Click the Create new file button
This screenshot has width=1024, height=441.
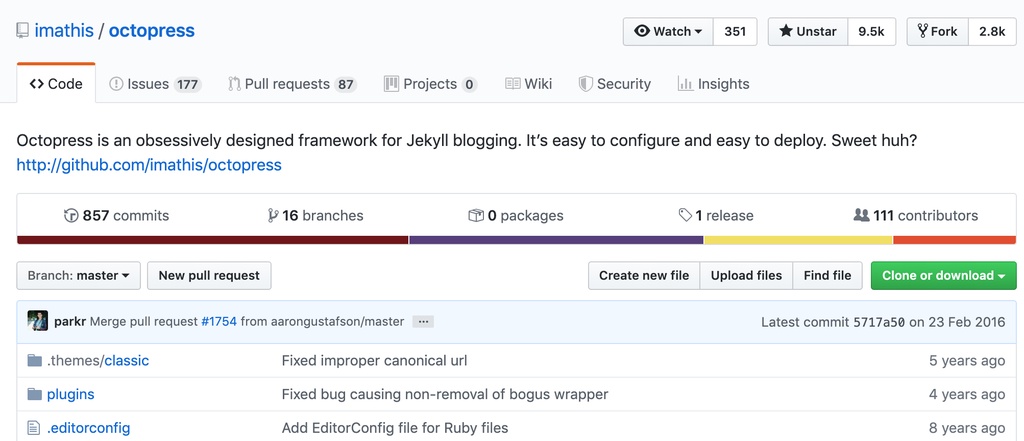[x=643, y=276]
